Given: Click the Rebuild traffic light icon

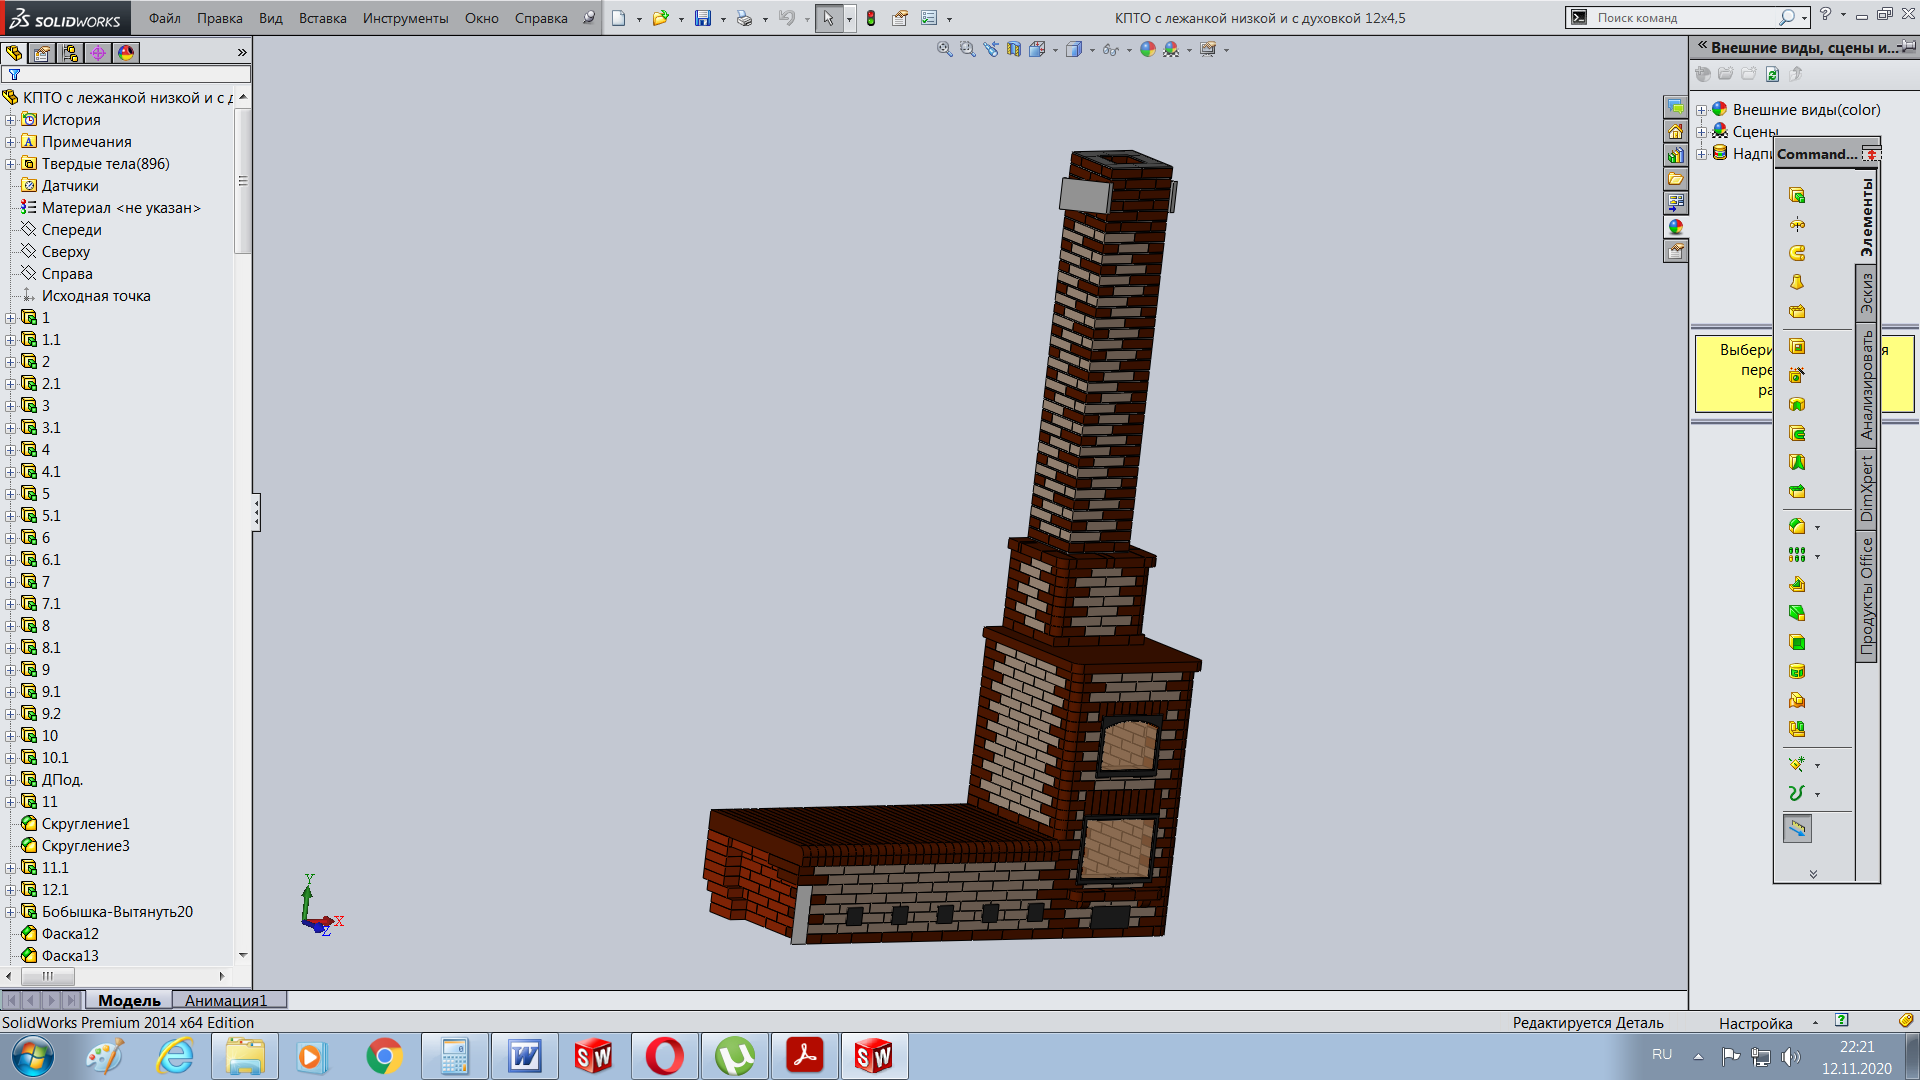Looking at the screenshot, I should tap(871, 18).
